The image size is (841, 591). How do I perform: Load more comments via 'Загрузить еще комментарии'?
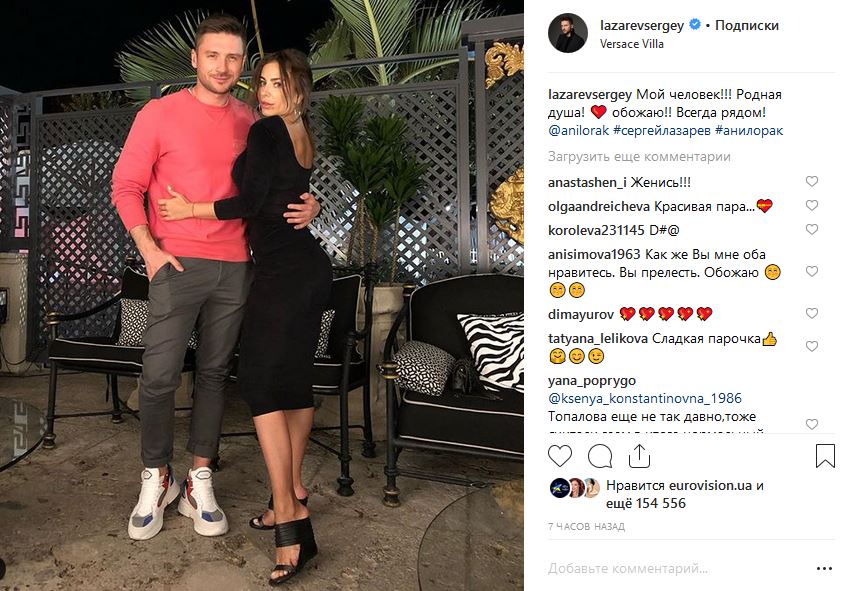639,157
